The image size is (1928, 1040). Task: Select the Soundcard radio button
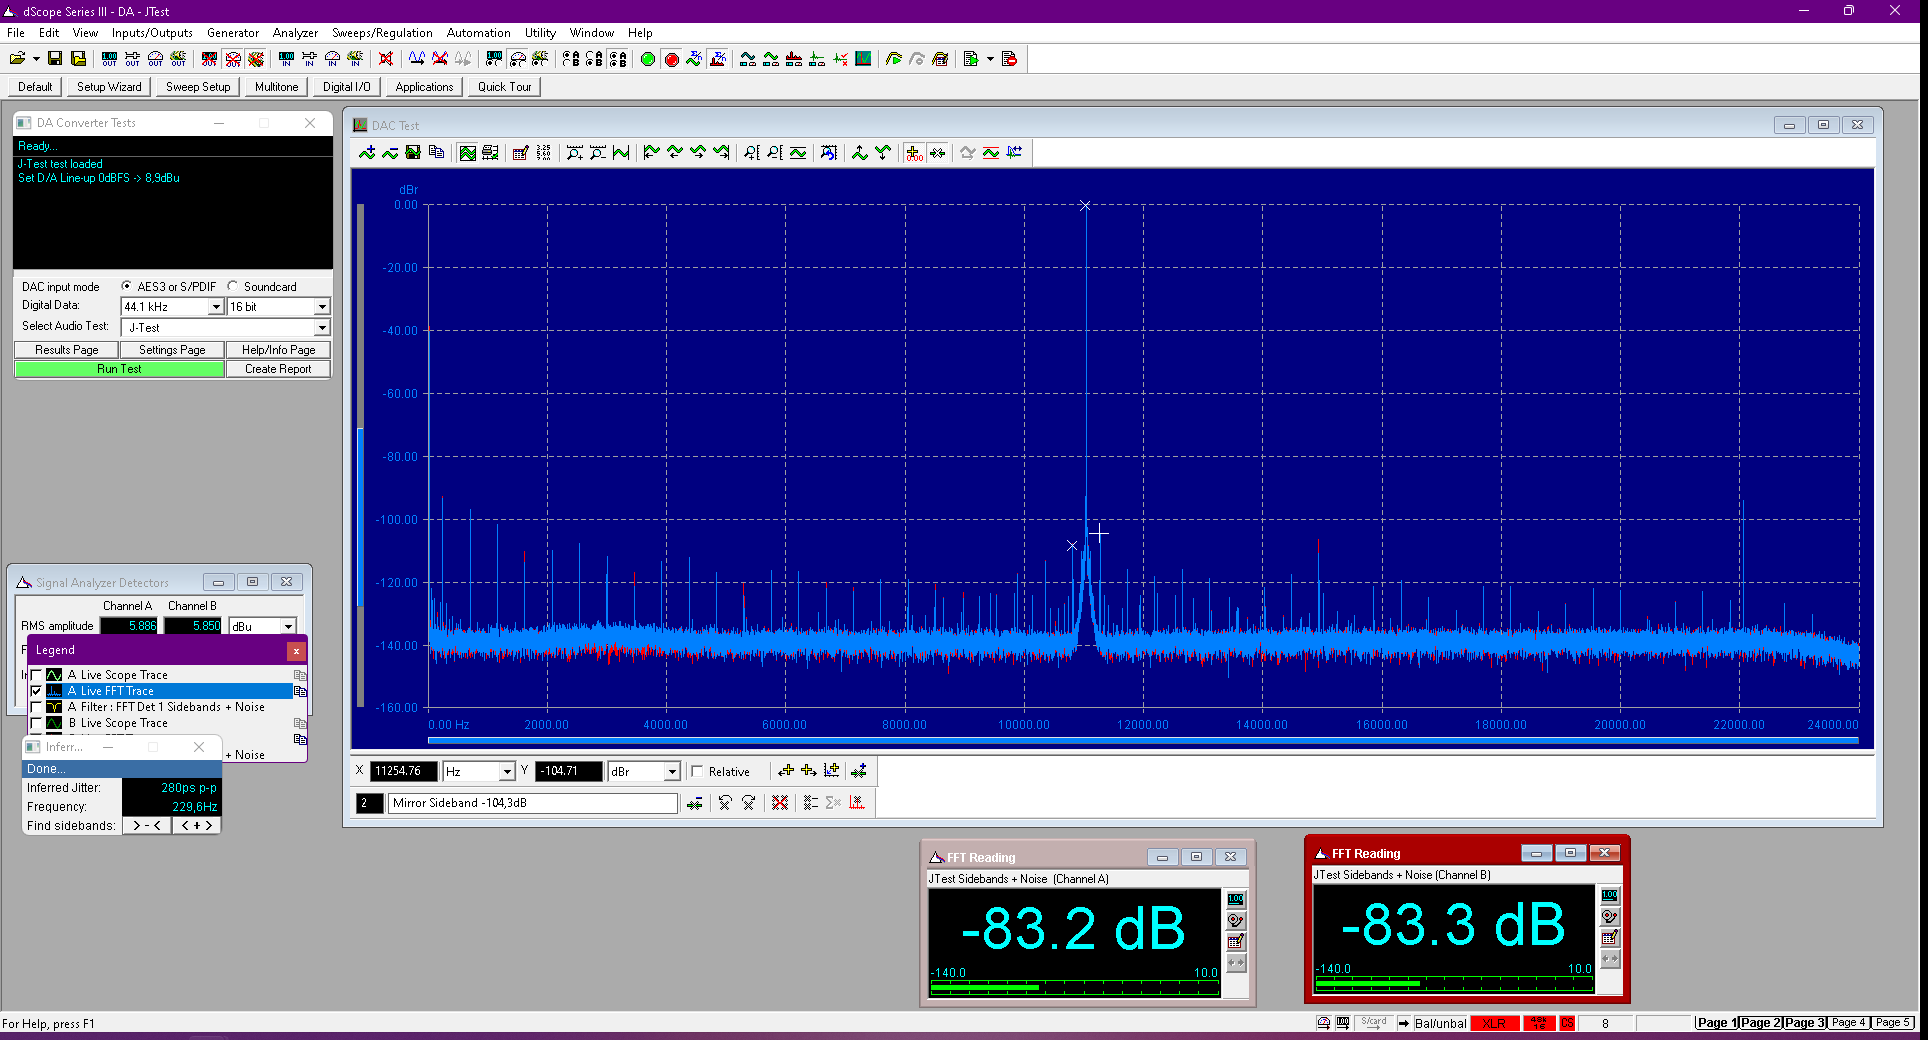pos(233,286)
